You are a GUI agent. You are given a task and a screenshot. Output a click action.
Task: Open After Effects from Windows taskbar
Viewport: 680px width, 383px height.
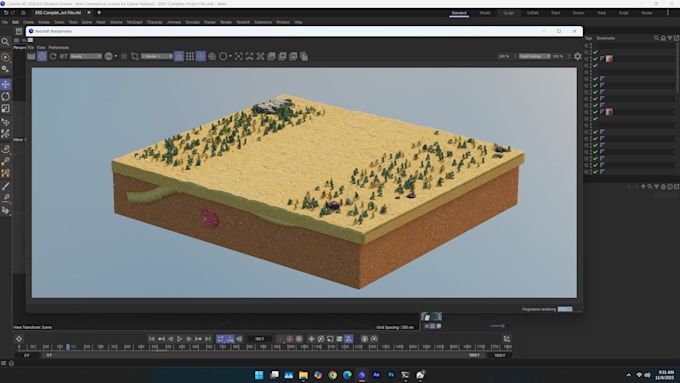tap(376, 375)
